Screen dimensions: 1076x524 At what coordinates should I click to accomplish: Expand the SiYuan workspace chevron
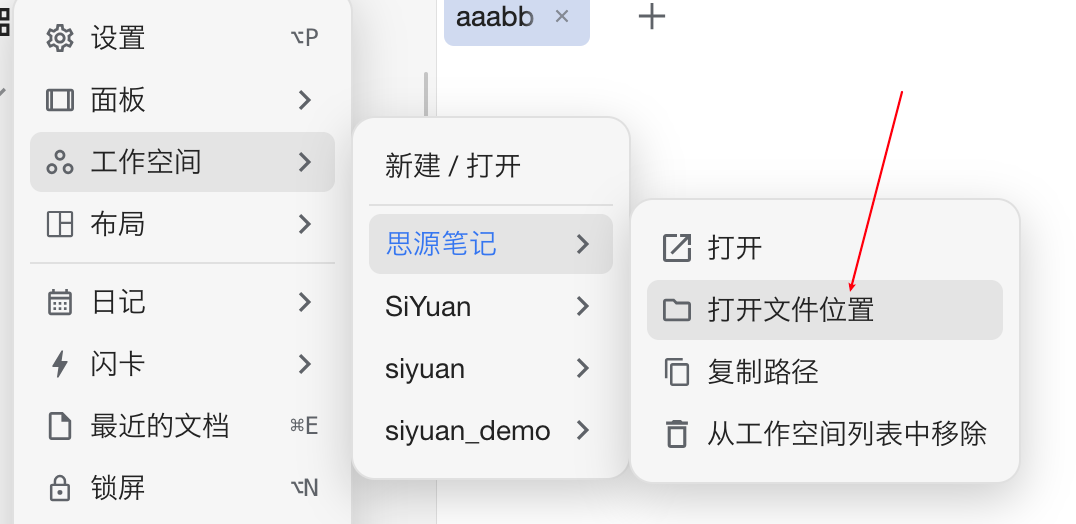(x=583, y=307)
